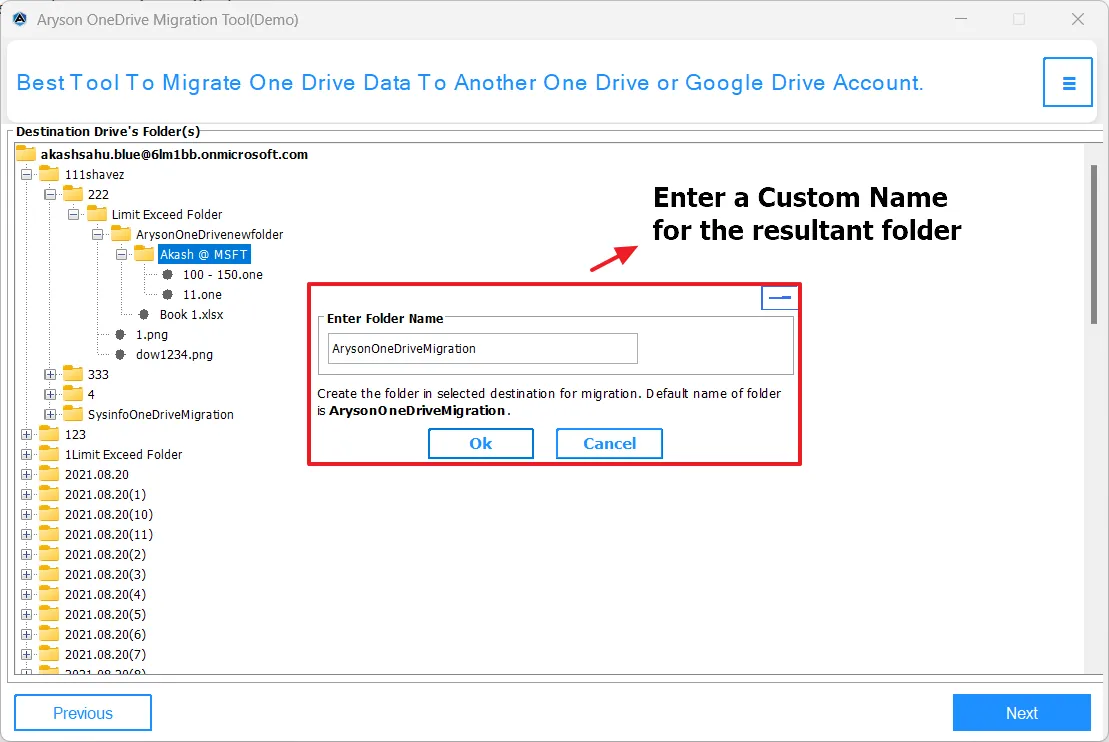Viewport: 1109px width, 742px height.
Task: Collapse the 222 folder node
Action: [51, 194]
